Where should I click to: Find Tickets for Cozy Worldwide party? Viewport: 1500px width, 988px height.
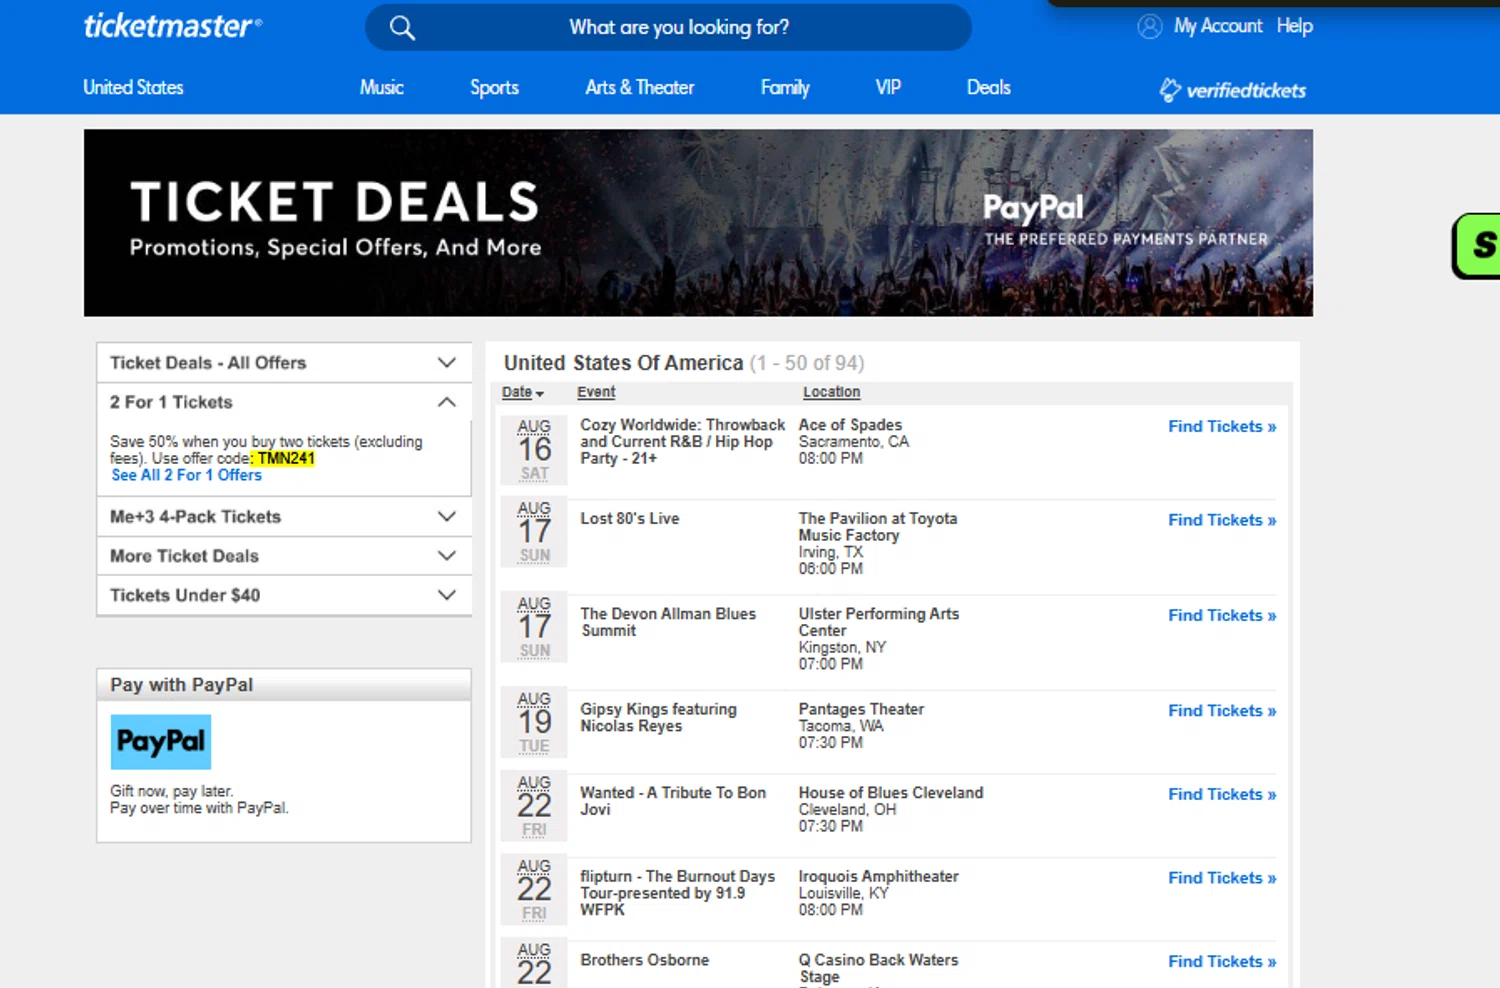(x=1222, y=426)
